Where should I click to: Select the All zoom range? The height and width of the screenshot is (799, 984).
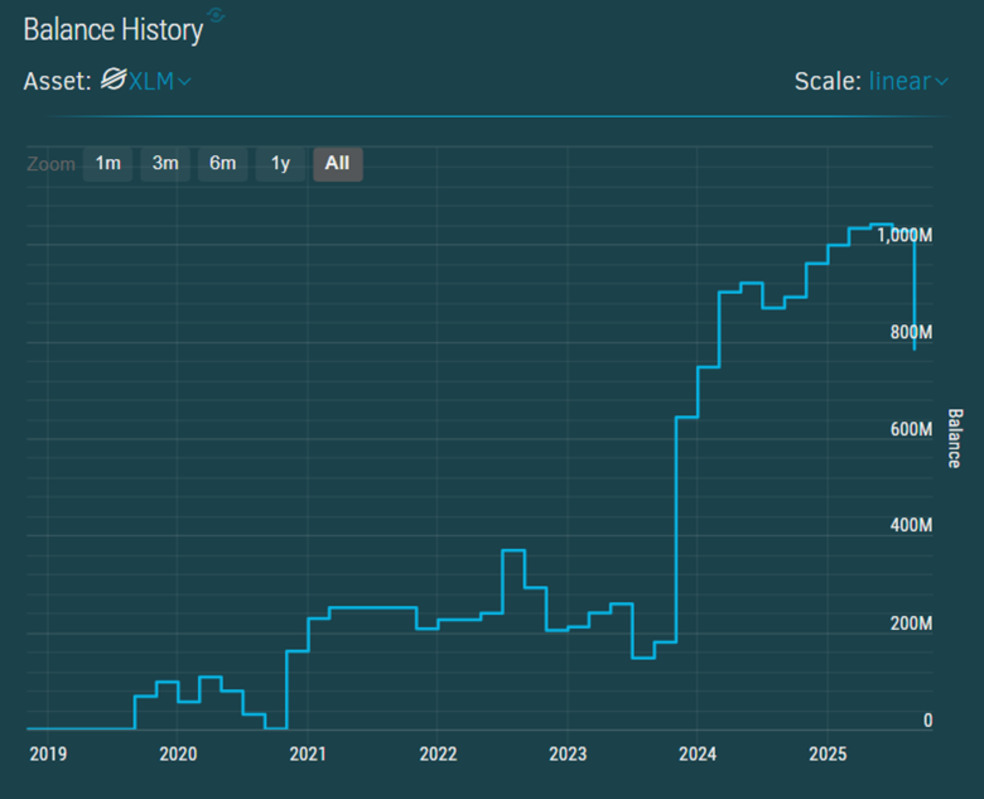(338, 163)
